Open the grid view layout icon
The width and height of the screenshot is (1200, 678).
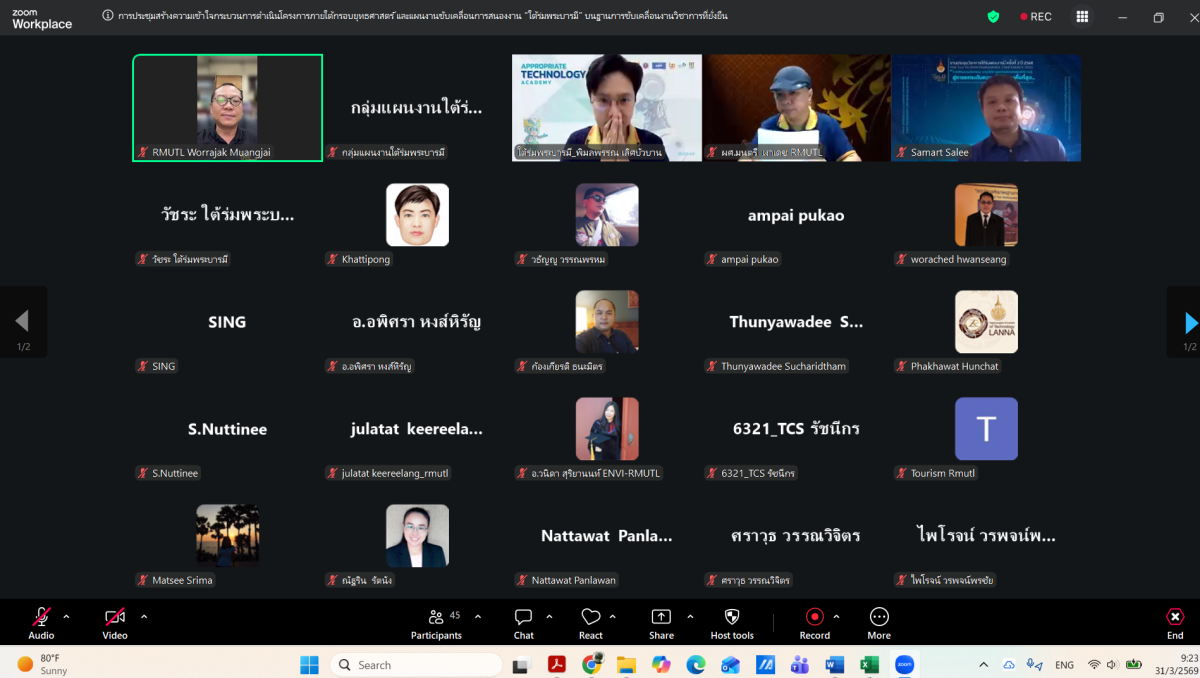1082,17
